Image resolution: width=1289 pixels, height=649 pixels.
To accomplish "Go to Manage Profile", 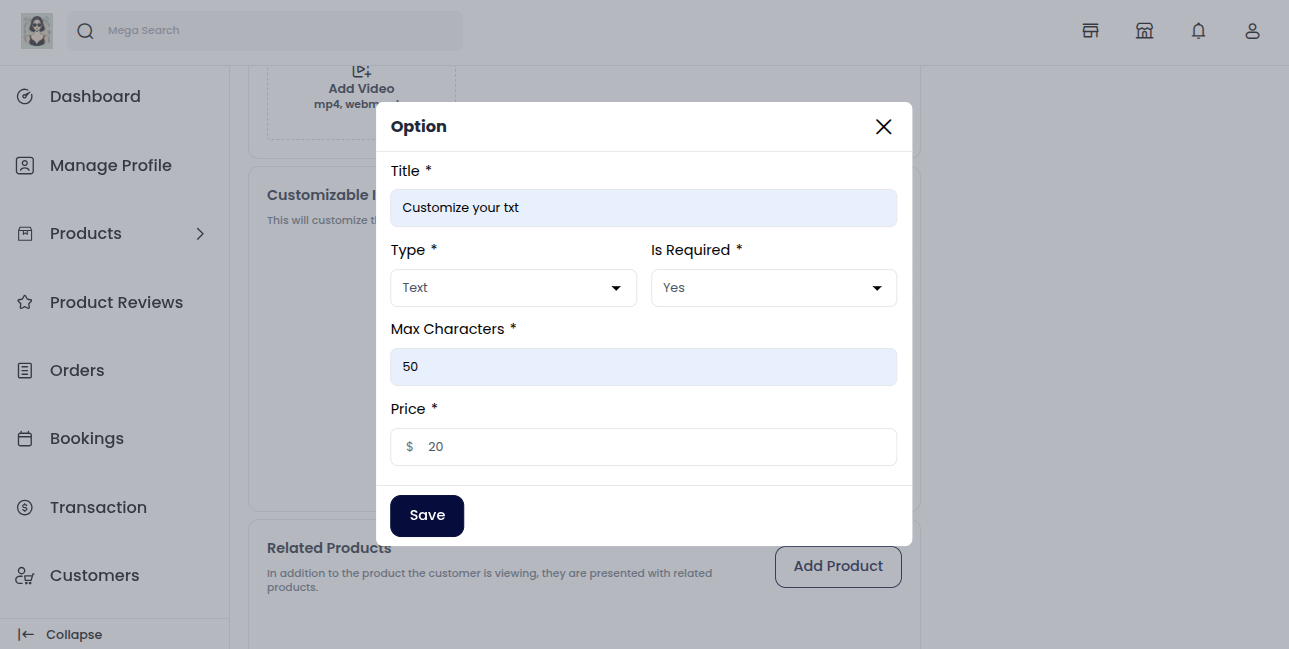I will [110, 166].
